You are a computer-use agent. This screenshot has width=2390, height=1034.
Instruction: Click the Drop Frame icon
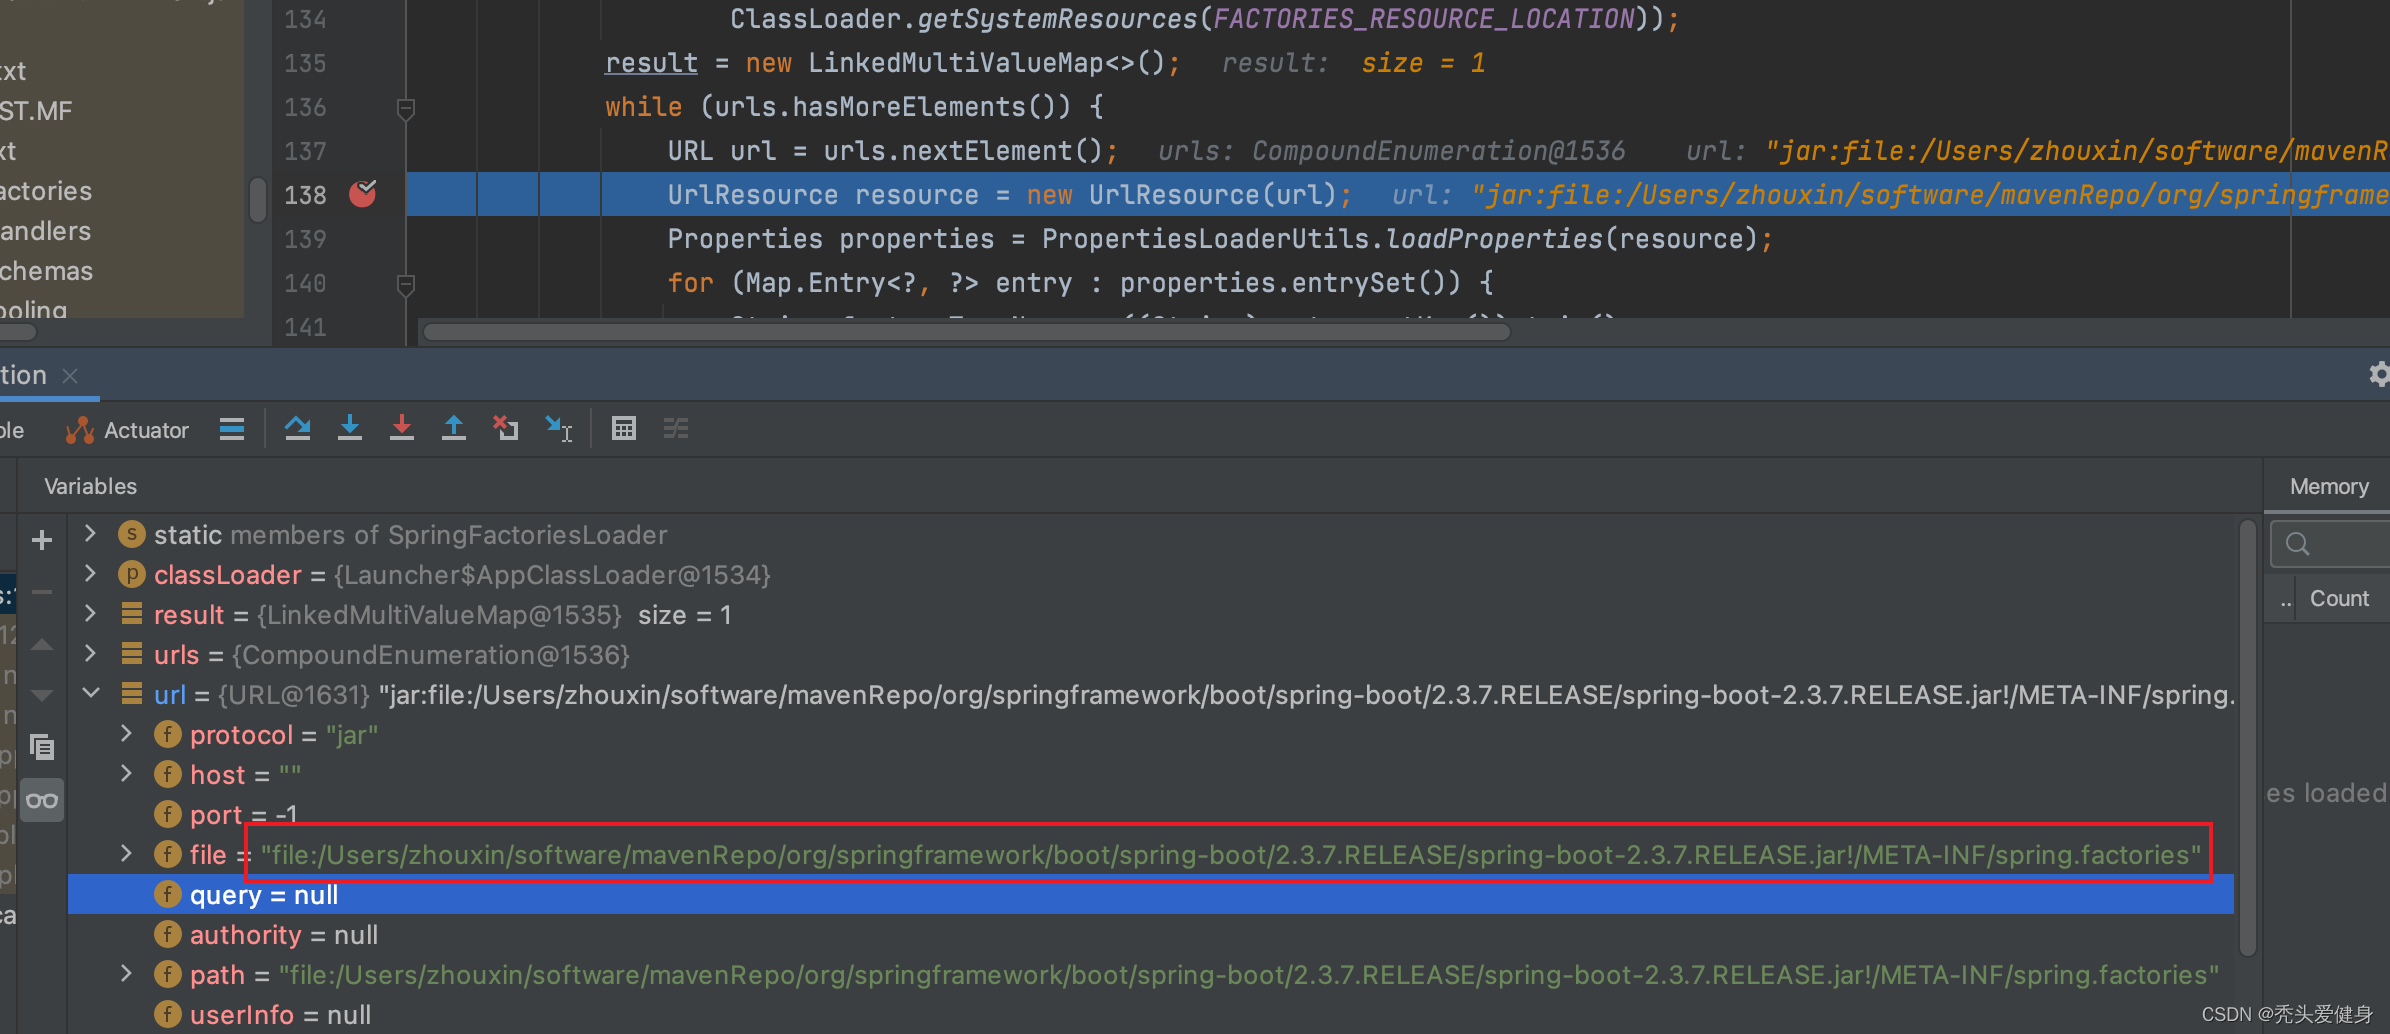tap(505, 429)
